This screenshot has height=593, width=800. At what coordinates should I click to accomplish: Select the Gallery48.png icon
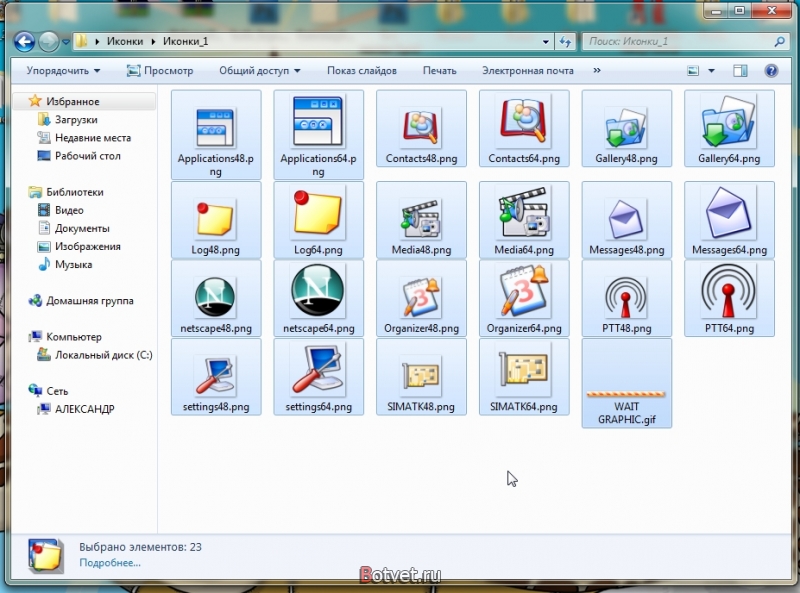[626, 128]
